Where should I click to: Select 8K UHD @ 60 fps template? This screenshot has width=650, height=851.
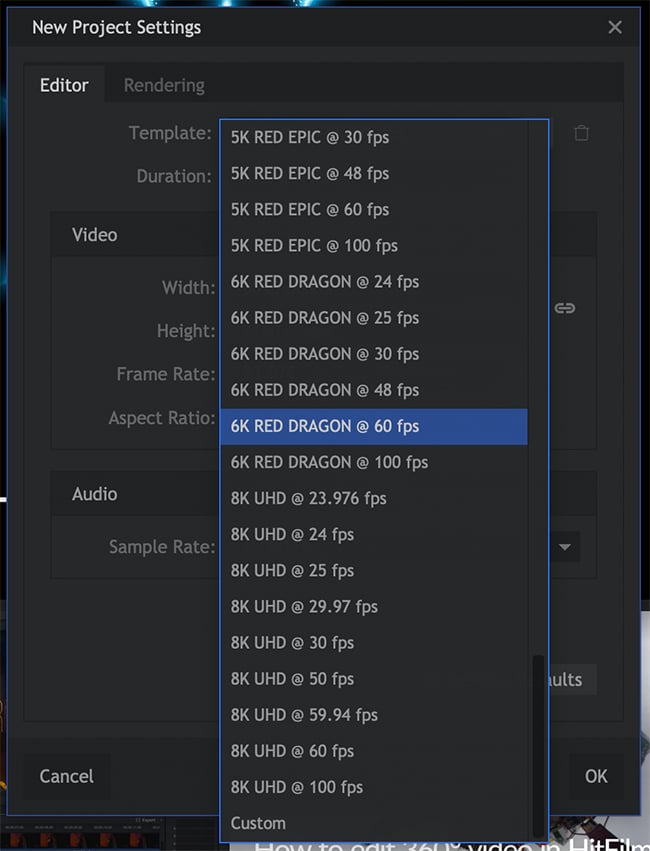(x=374, y=751)
